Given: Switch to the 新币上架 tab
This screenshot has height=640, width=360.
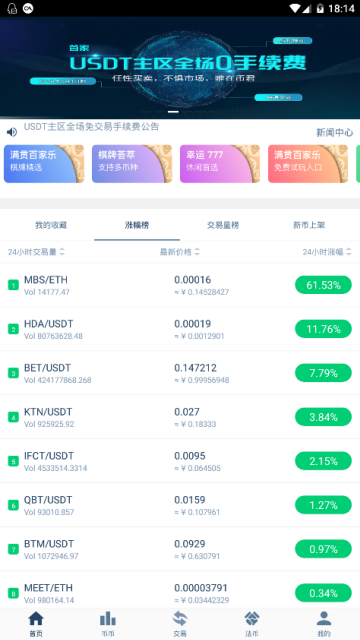Looking at the screenshot, I should (309, 225).
